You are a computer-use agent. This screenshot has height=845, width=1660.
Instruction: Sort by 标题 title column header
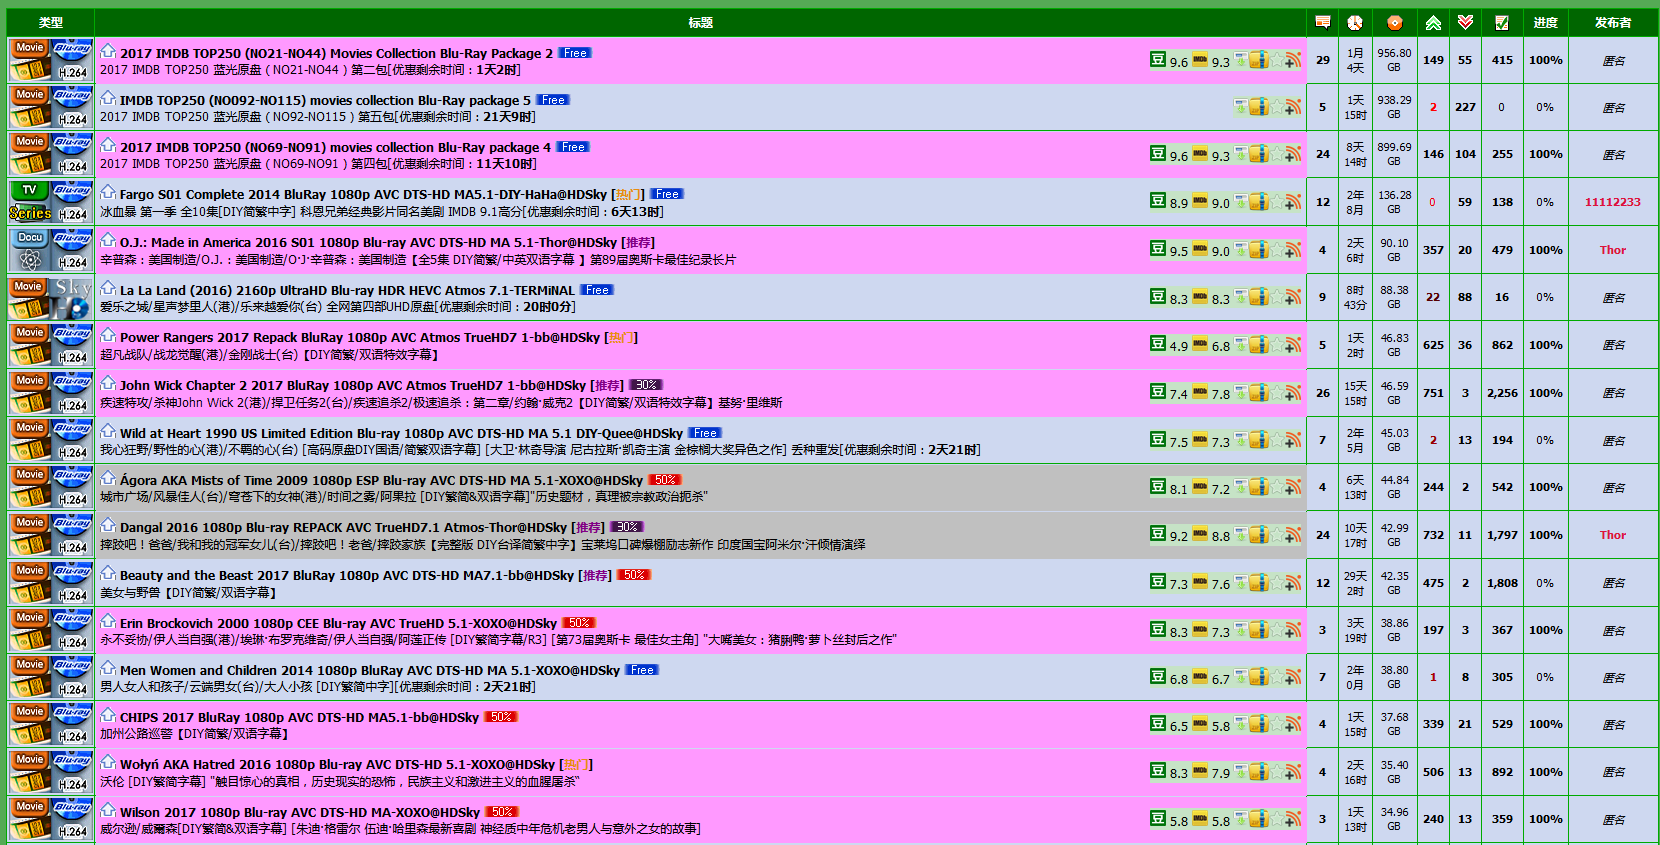(700, 22)
